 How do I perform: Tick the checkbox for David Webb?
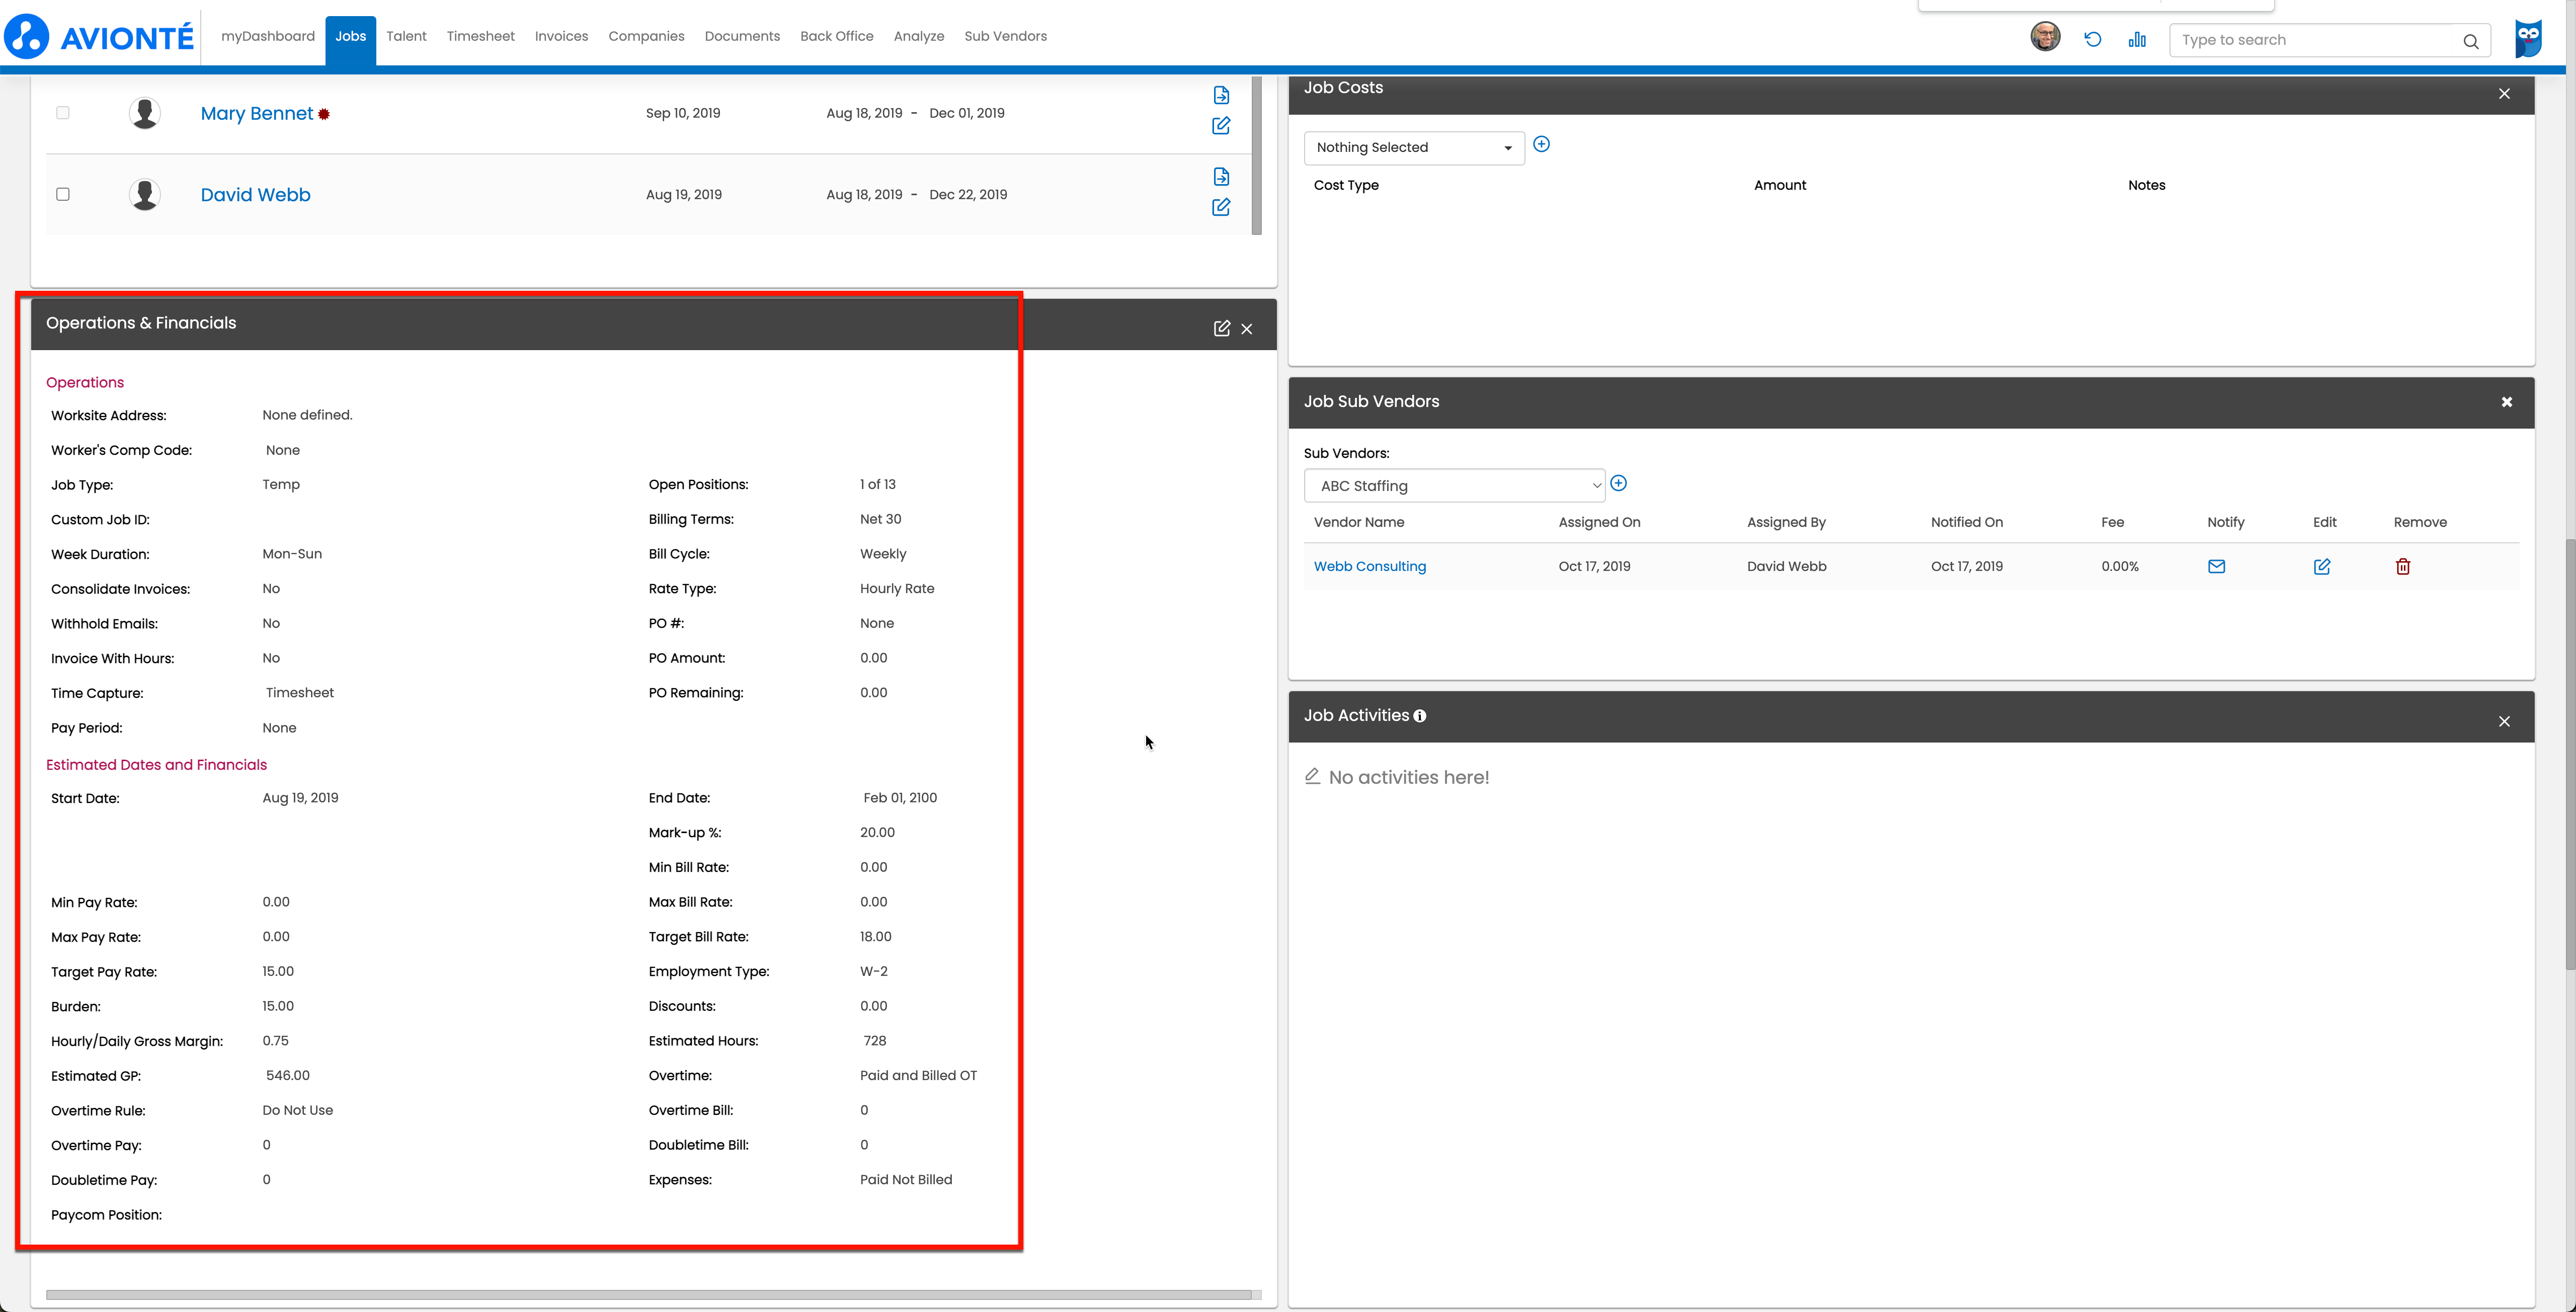63,194
